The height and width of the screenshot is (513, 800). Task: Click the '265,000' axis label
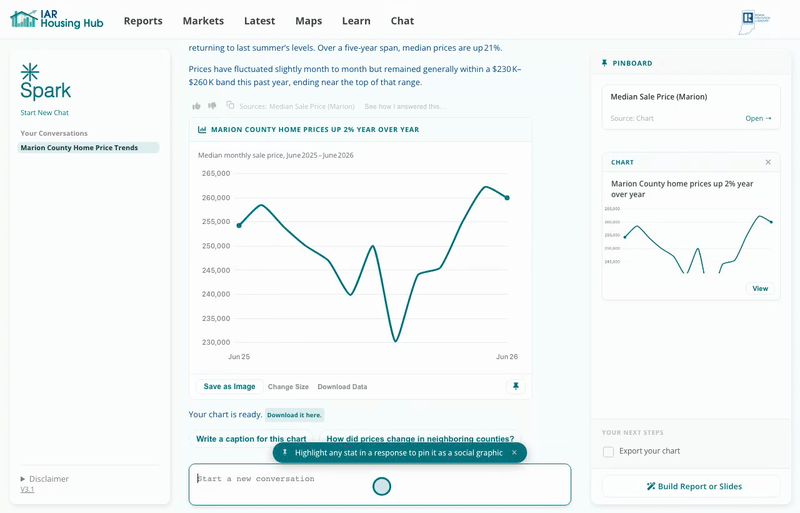point(216,174)
